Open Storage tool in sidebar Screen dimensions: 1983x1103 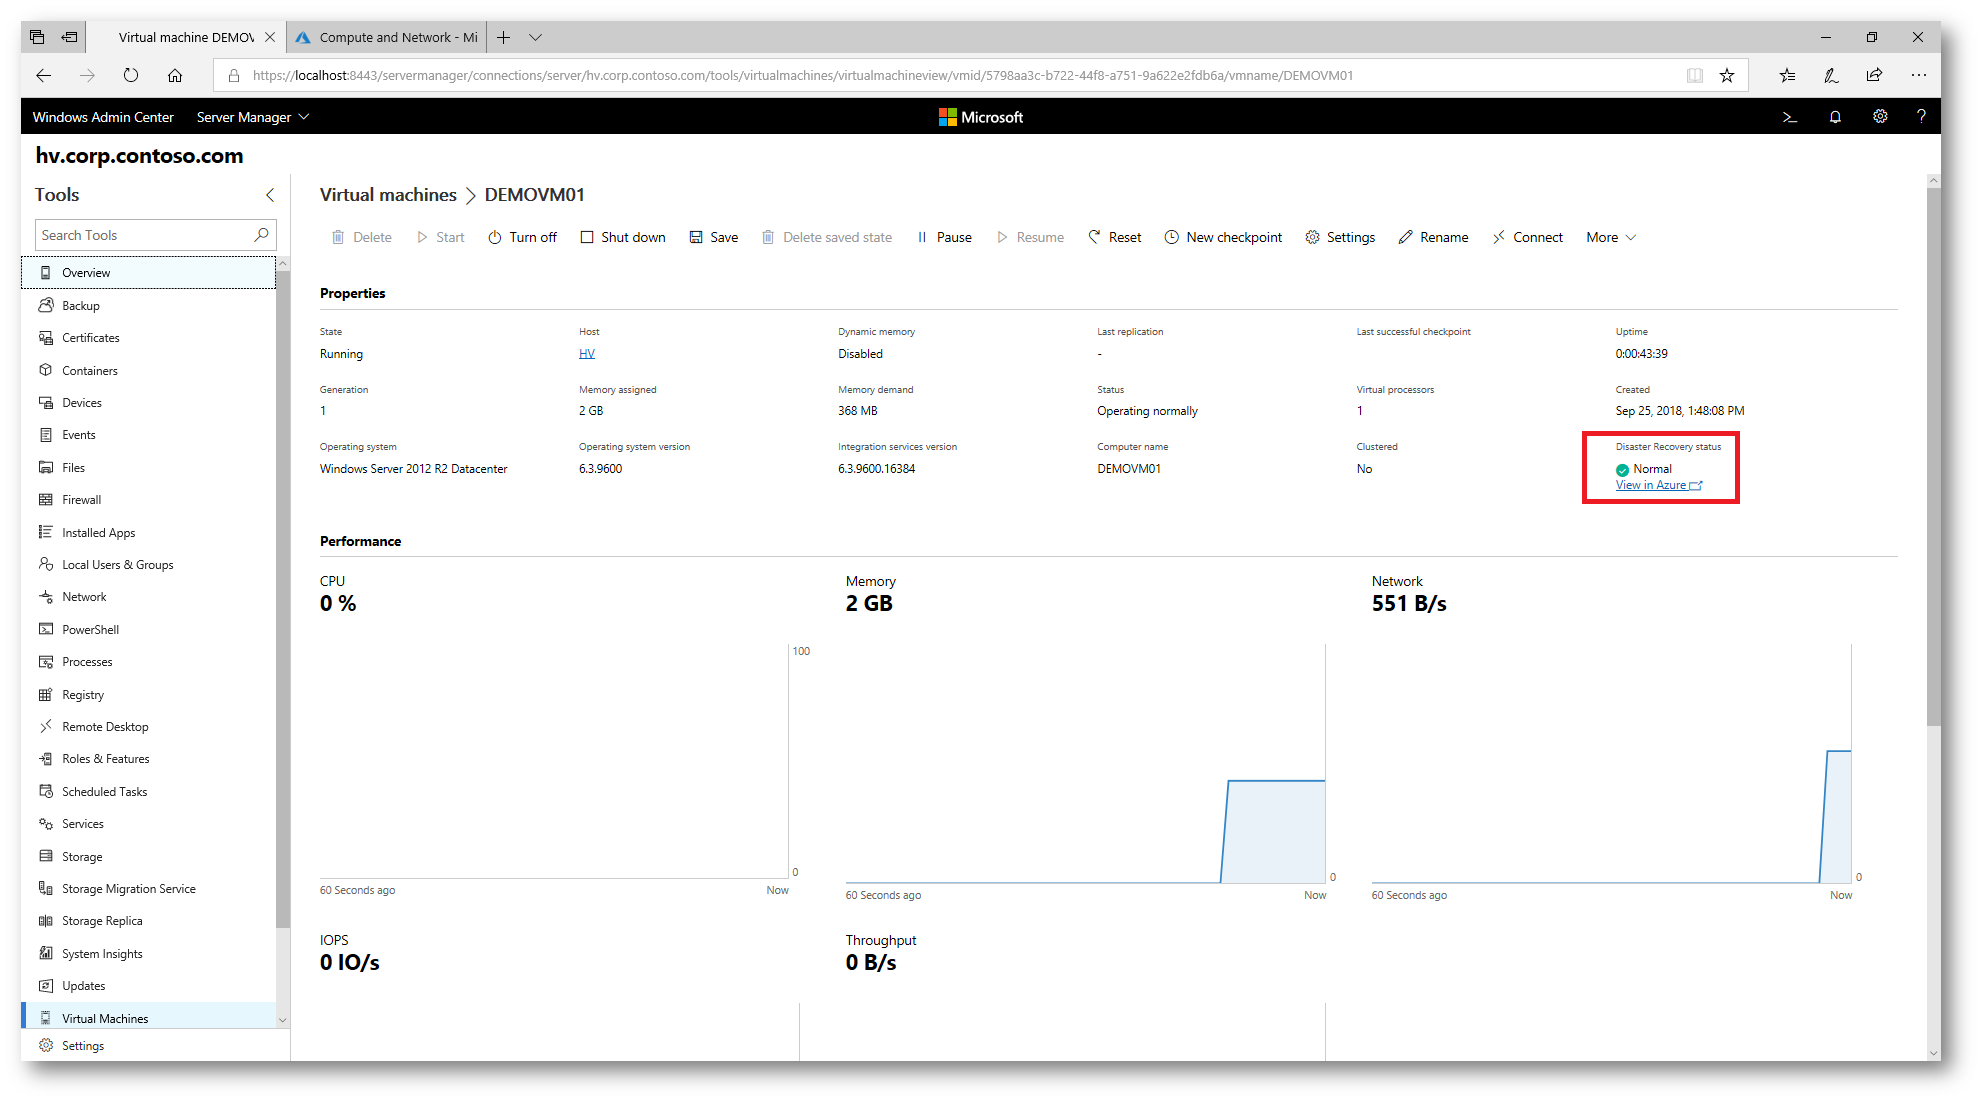pyautogui.click(x=149, y=857)
